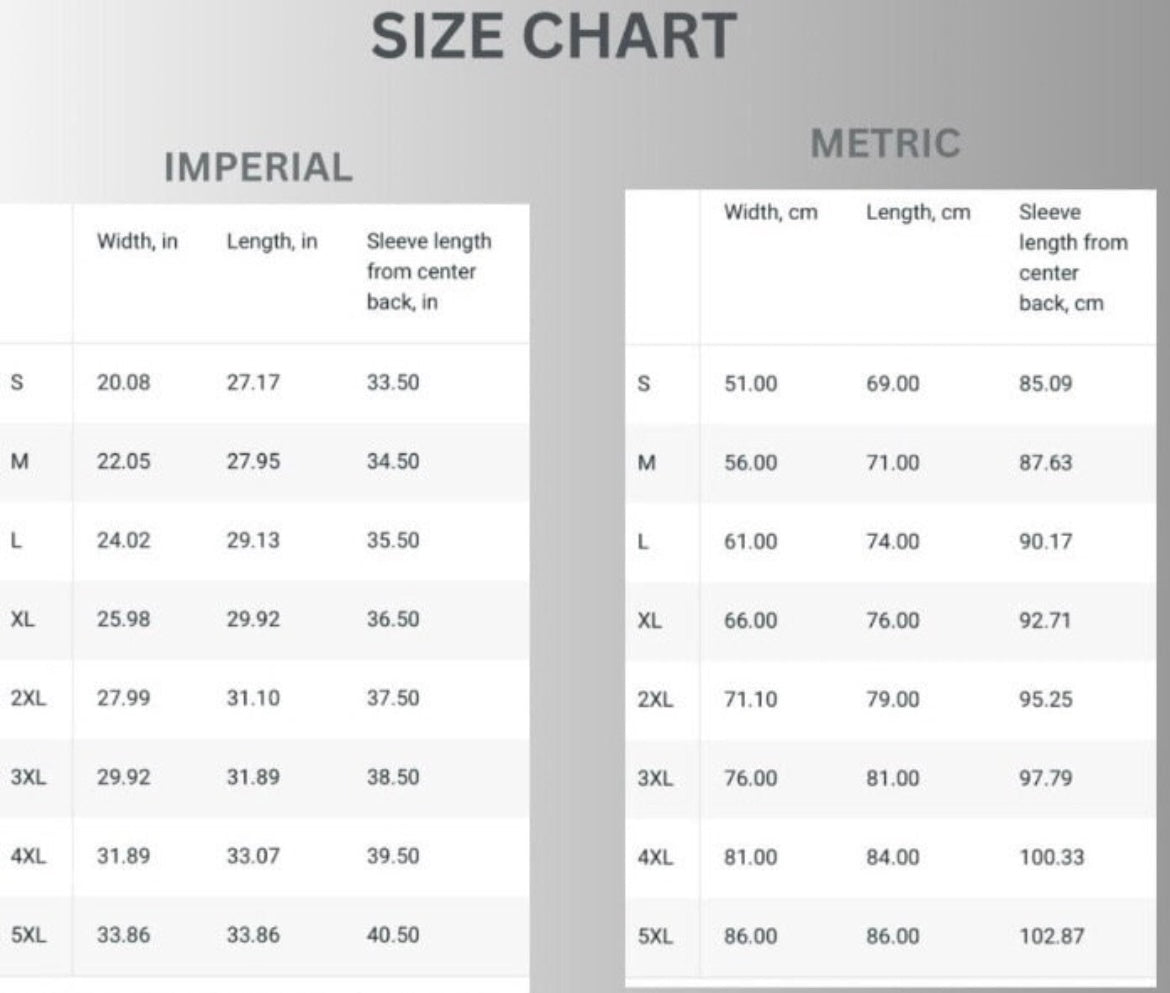This screenshot has width=1170, height=993.
Task: Click the 35.50 sleeve length value
Action: click(393, 540)
